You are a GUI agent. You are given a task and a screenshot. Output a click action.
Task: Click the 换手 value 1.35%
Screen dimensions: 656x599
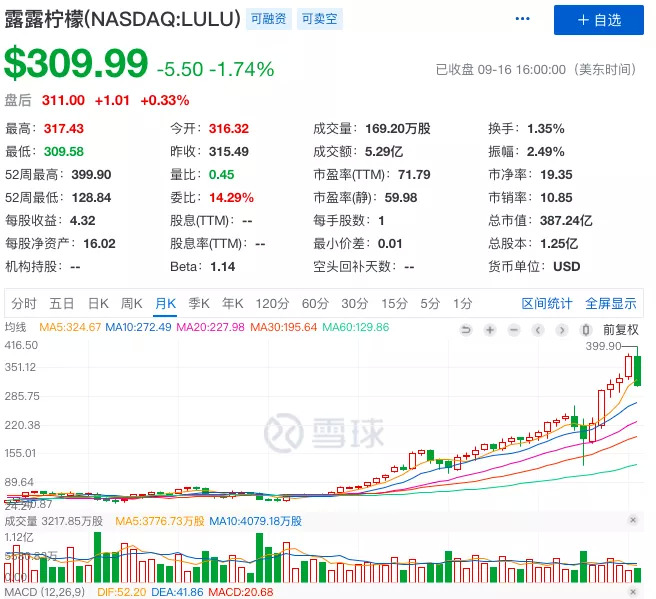click(x=546, y=128)
